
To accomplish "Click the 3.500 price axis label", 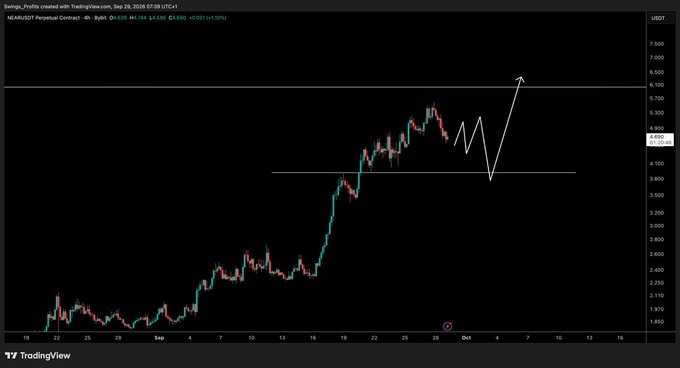I will point(657,195).
